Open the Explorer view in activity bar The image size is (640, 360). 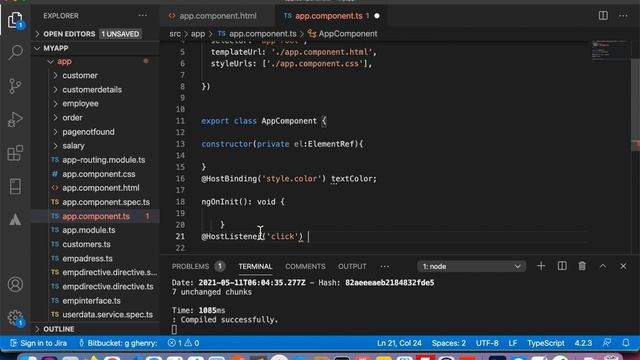point(15,20)
